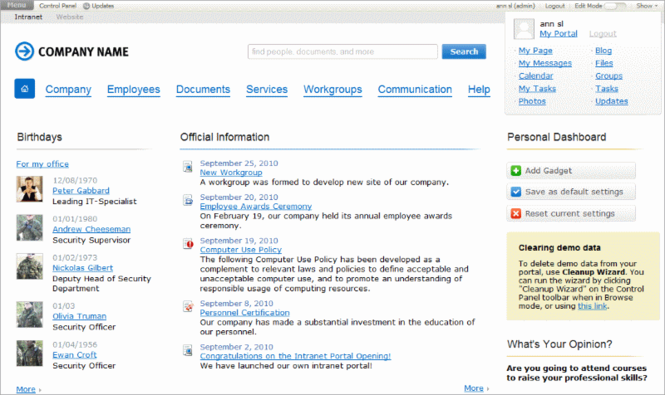665x395 pixels.
Task: Open the Workgroups navigation menu
Action: click(x=332, y=90)
